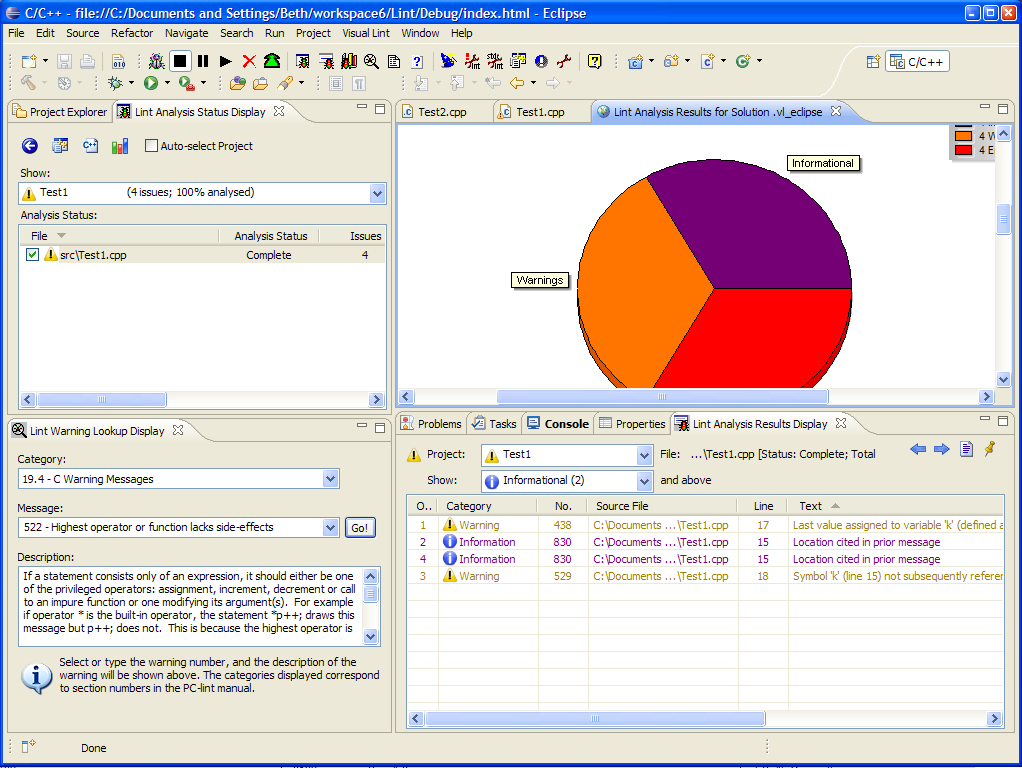Screen dimensions: 1022x768
Task: Click the yellow help question mark toolbar icon
Action: (x=594, y=61)
